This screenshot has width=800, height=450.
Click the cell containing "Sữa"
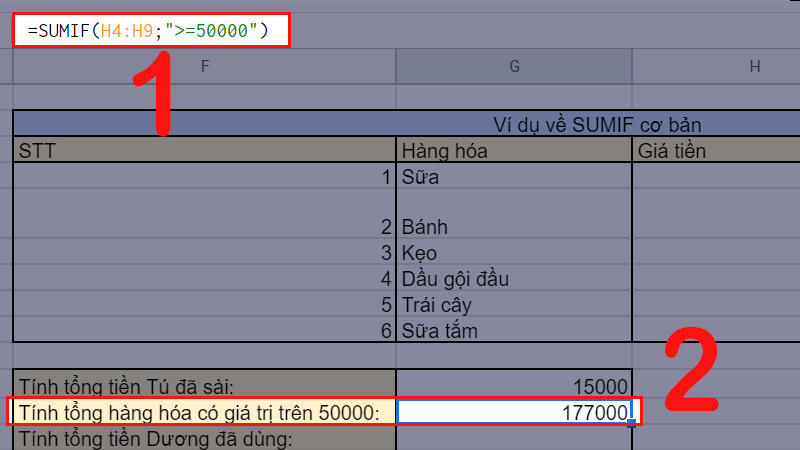(514, 178)
